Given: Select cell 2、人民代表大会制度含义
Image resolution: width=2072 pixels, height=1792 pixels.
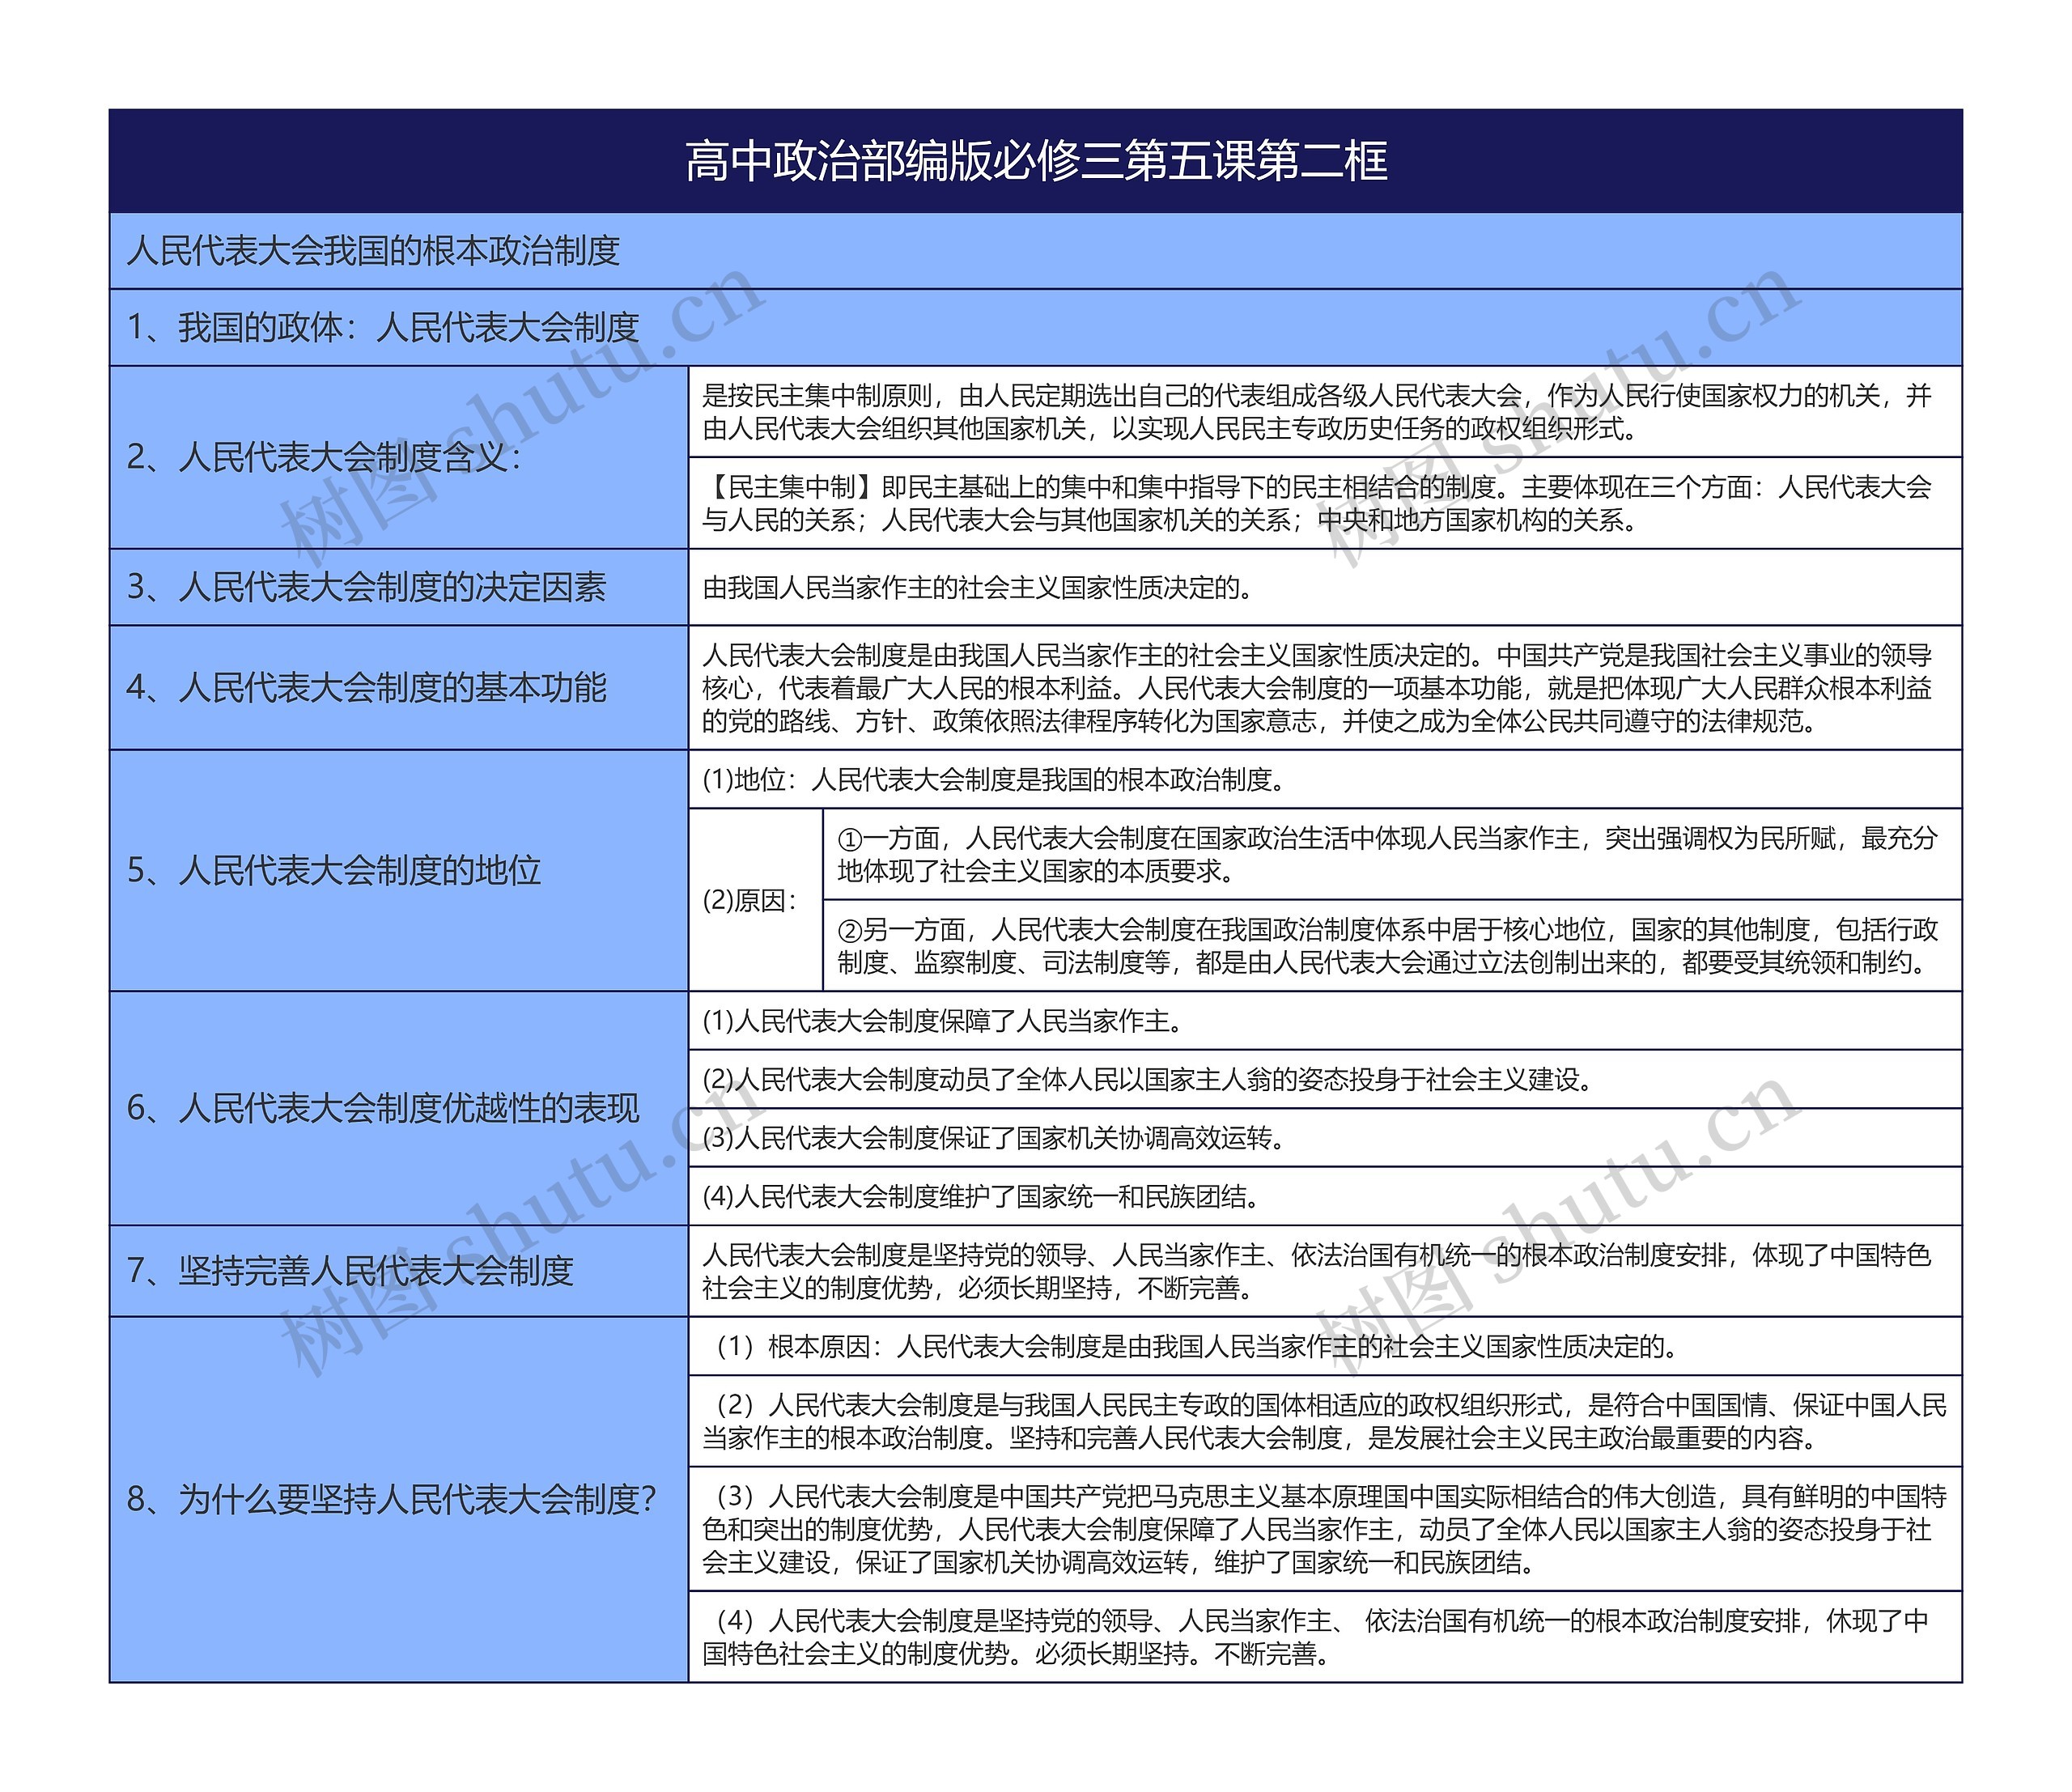Looking at the screenshot, I should pyautogui.click(x=399, y=457).
